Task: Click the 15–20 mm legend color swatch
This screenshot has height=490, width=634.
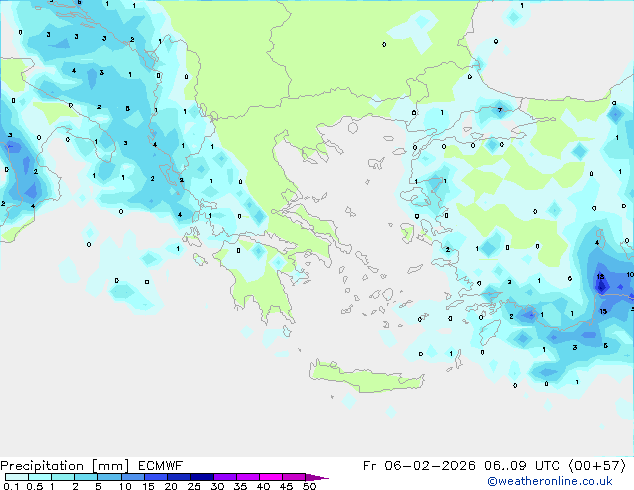Action: pyautogui.click(x=155, y=477)
